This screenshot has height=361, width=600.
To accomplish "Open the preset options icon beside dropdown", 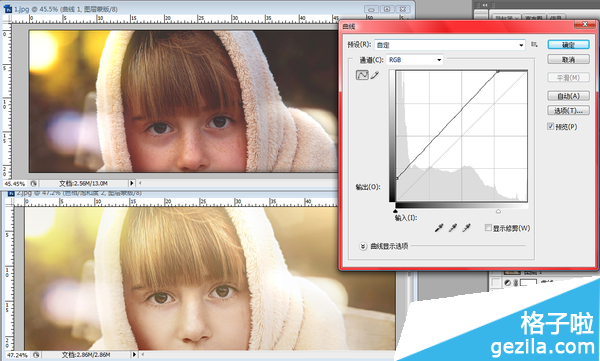I will [534, 45].
